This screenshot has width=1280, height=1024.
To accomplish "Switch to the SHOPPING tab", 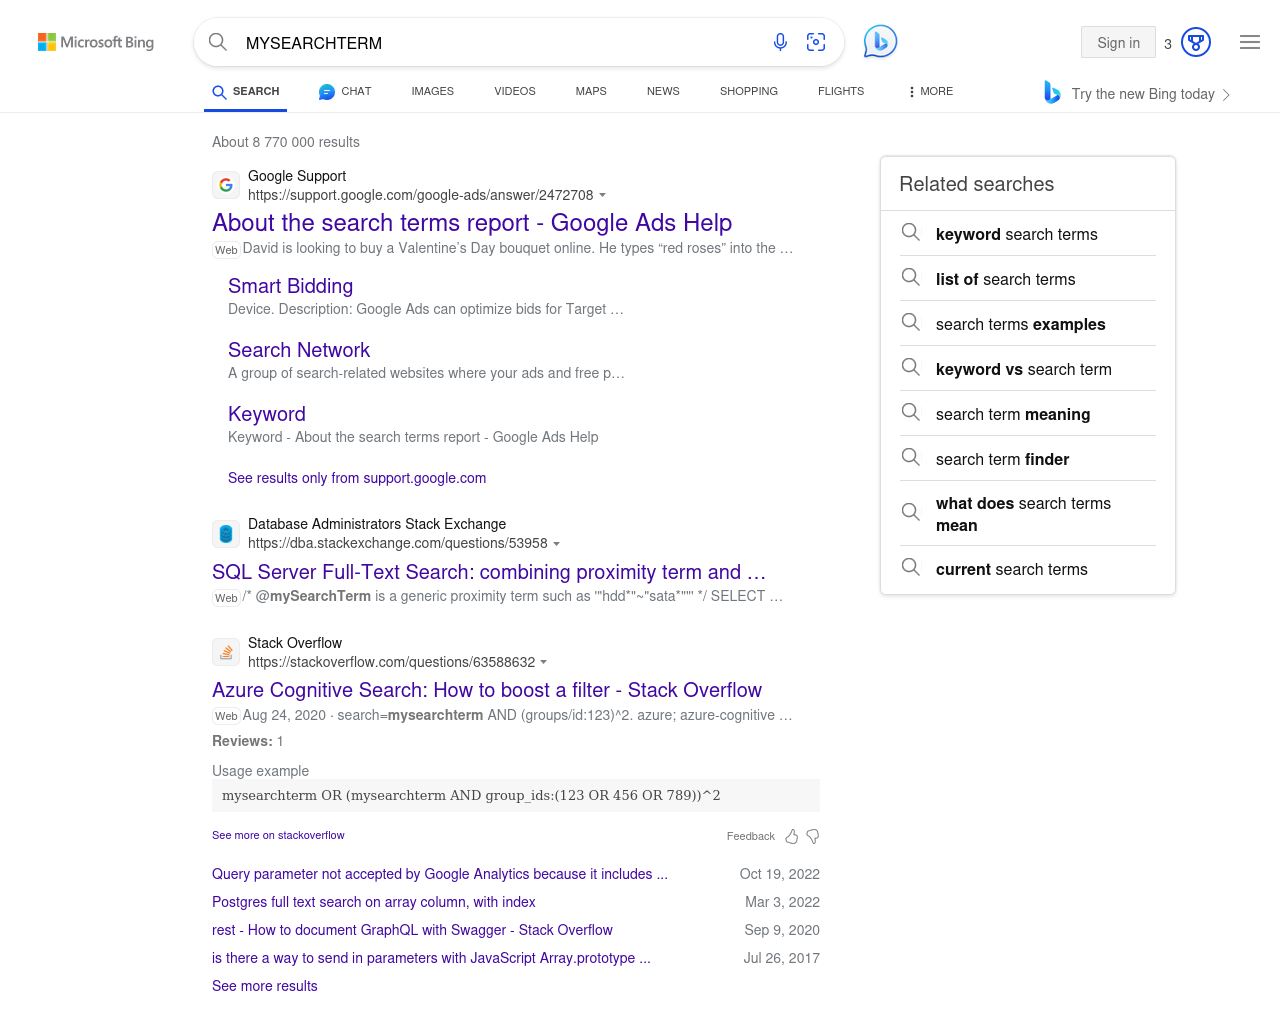I will (x=749, y=91).
